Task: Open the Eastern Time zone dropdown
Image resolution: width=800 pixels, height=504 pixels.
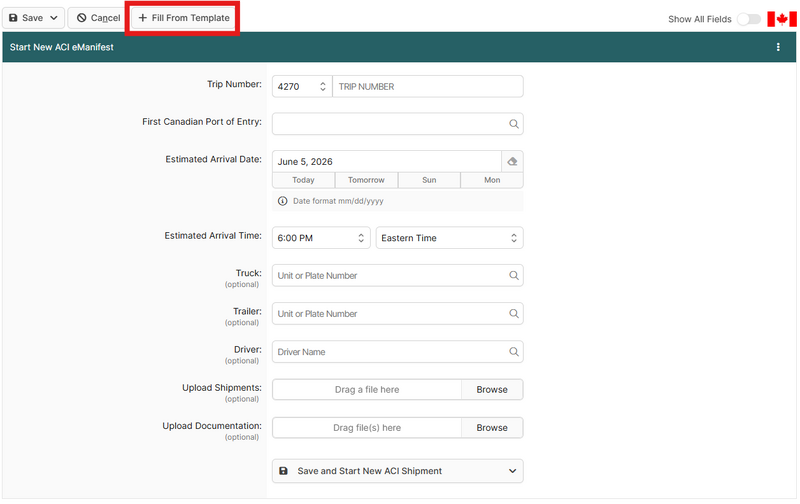Action: tap(449, 238)
